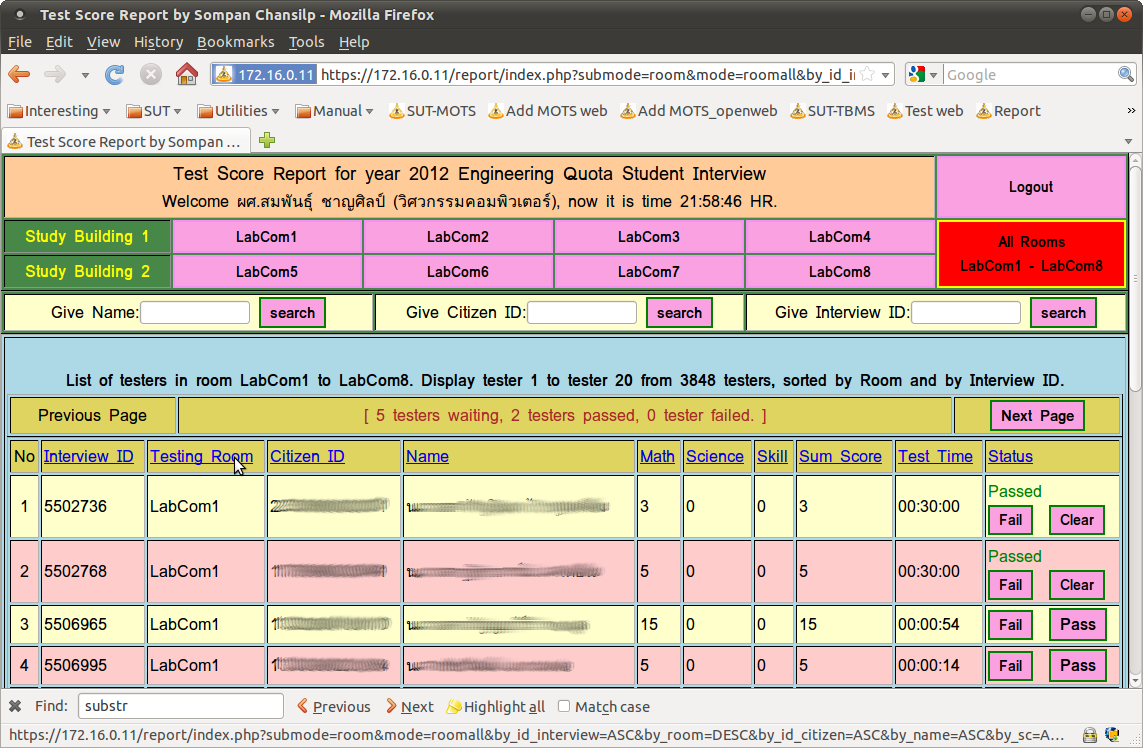Go forward with the forward arrow

tap(55, 74)
